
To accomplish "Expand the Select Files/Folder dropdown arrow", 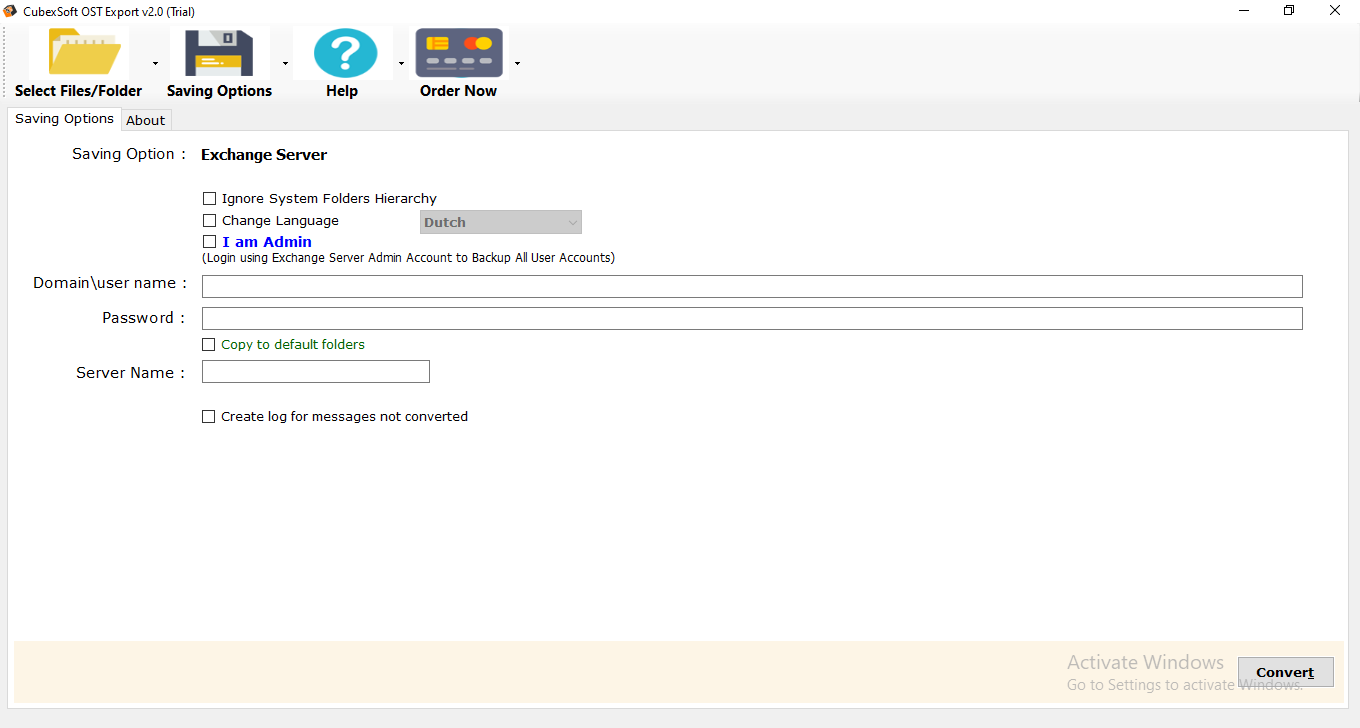I will coord(155,64).
